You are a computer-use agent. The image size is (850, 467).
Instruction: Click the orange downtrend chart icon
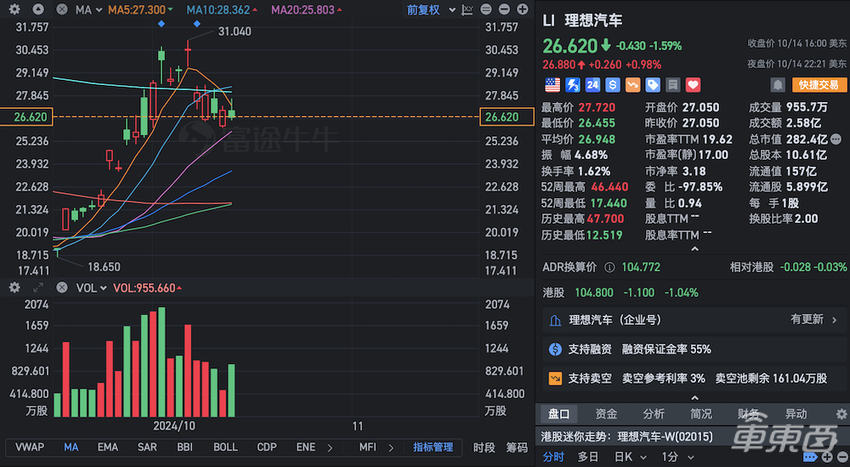pos(630,85)
